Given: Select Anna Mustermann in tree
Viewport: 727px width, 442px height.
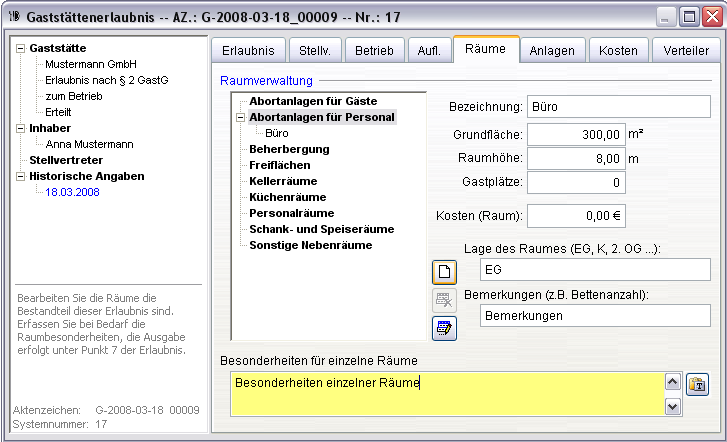Looking at the screenshot, I should pyautogui.click(x=89, y=144).
